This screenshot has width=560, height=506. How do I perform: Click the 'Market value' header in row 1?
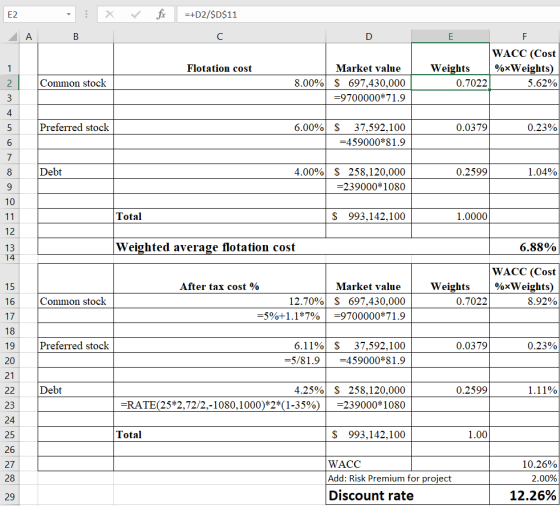coord(368,59)
